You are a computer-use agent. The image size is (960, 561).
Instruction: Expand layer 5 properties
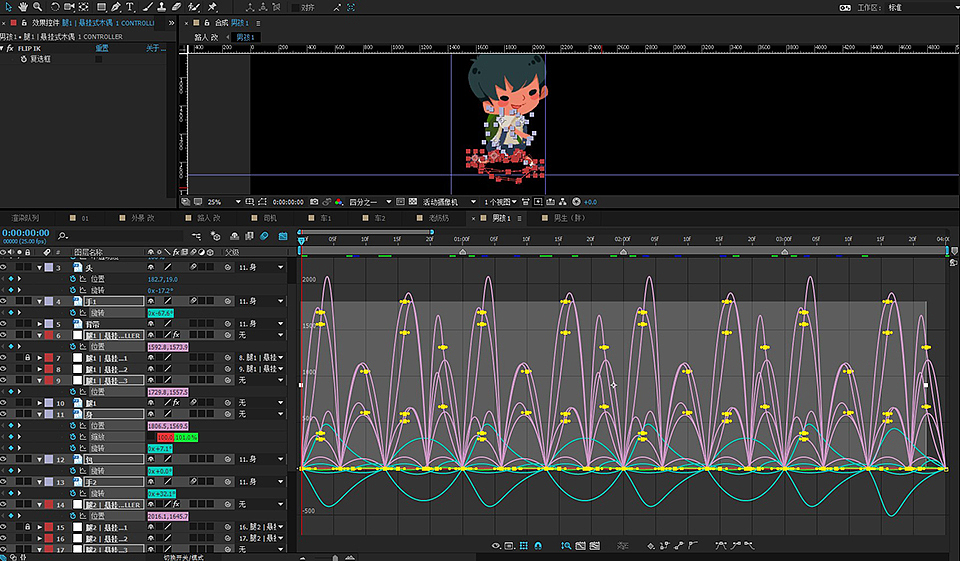click(x=40, y=324)
